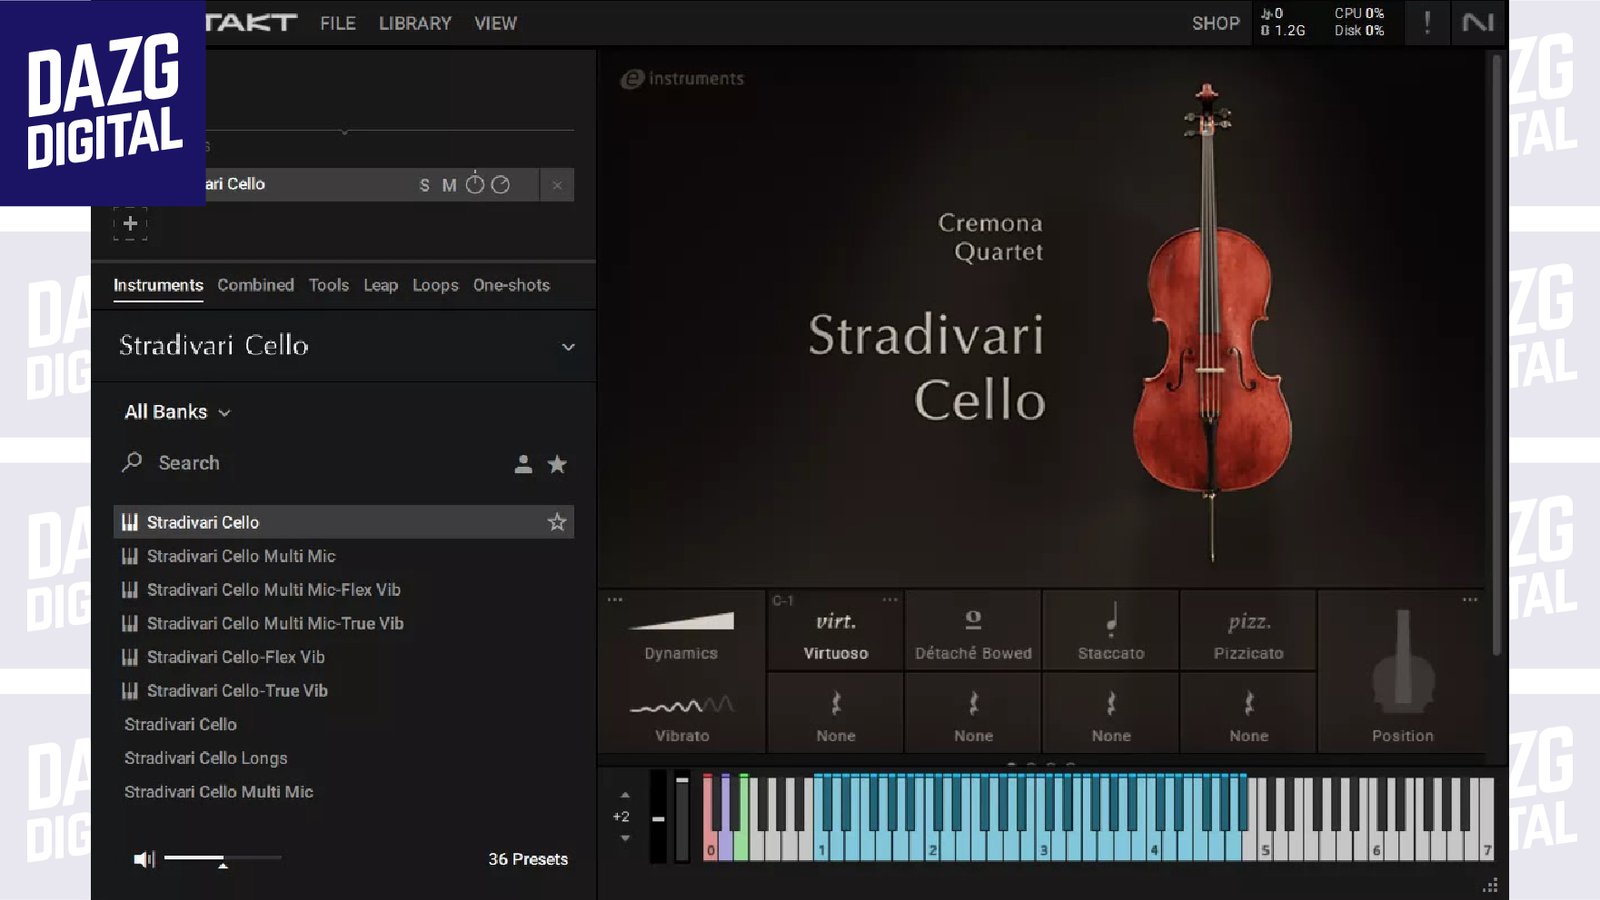This screenshot has height=900, width=1600.
Task: Open options dots in Virtuoso slot
Action: coord(890,600)
